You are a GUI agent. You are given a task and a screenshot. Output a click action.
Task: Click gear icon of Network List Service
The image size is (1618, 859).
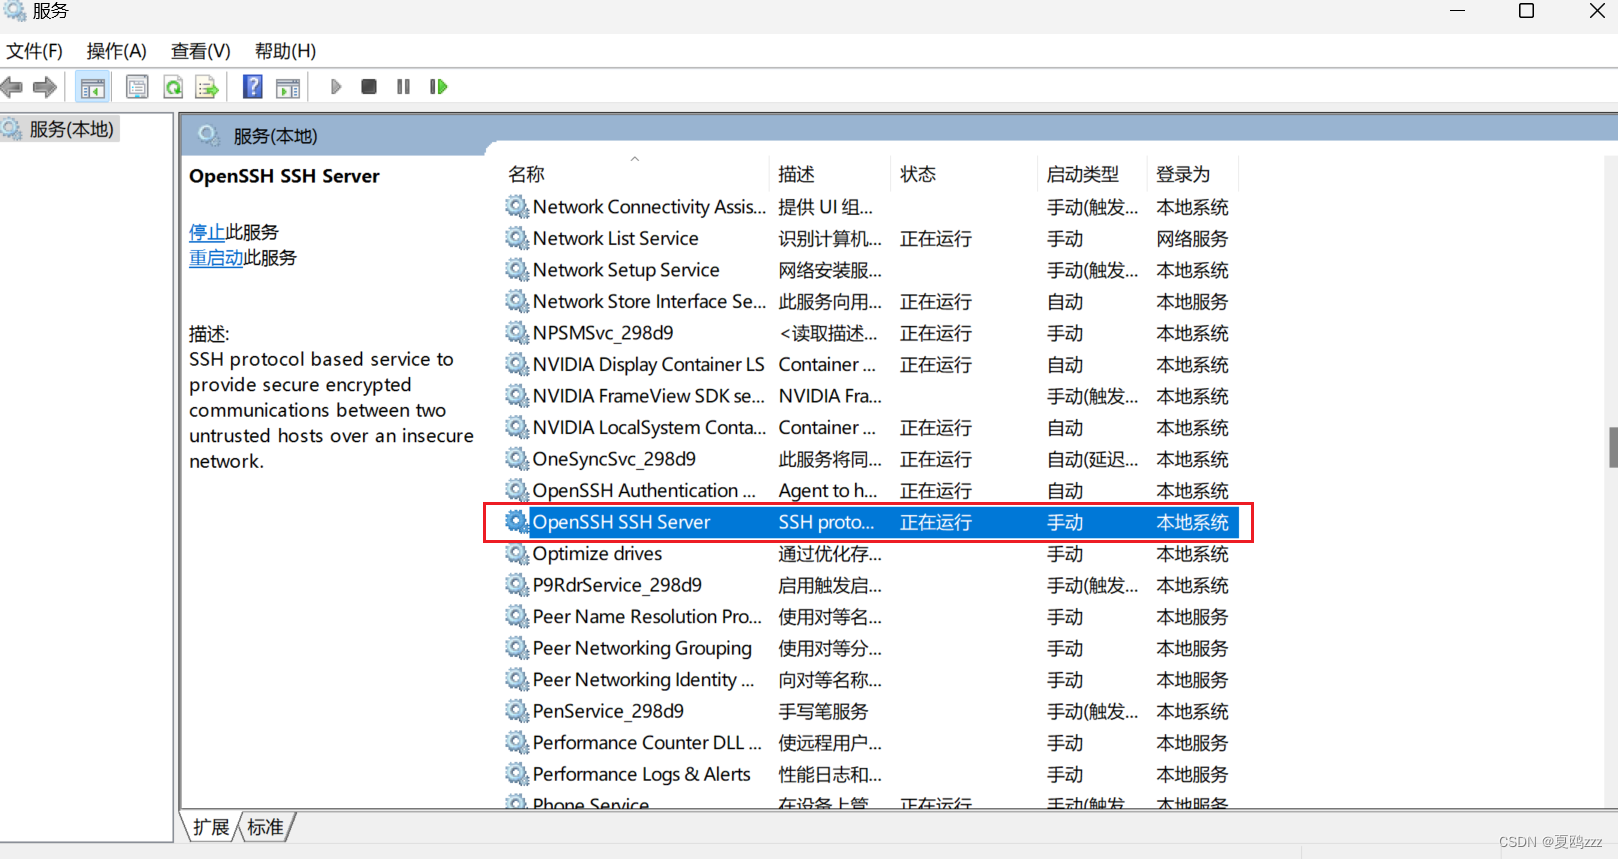pyautogui.click(x=517, y=238)
